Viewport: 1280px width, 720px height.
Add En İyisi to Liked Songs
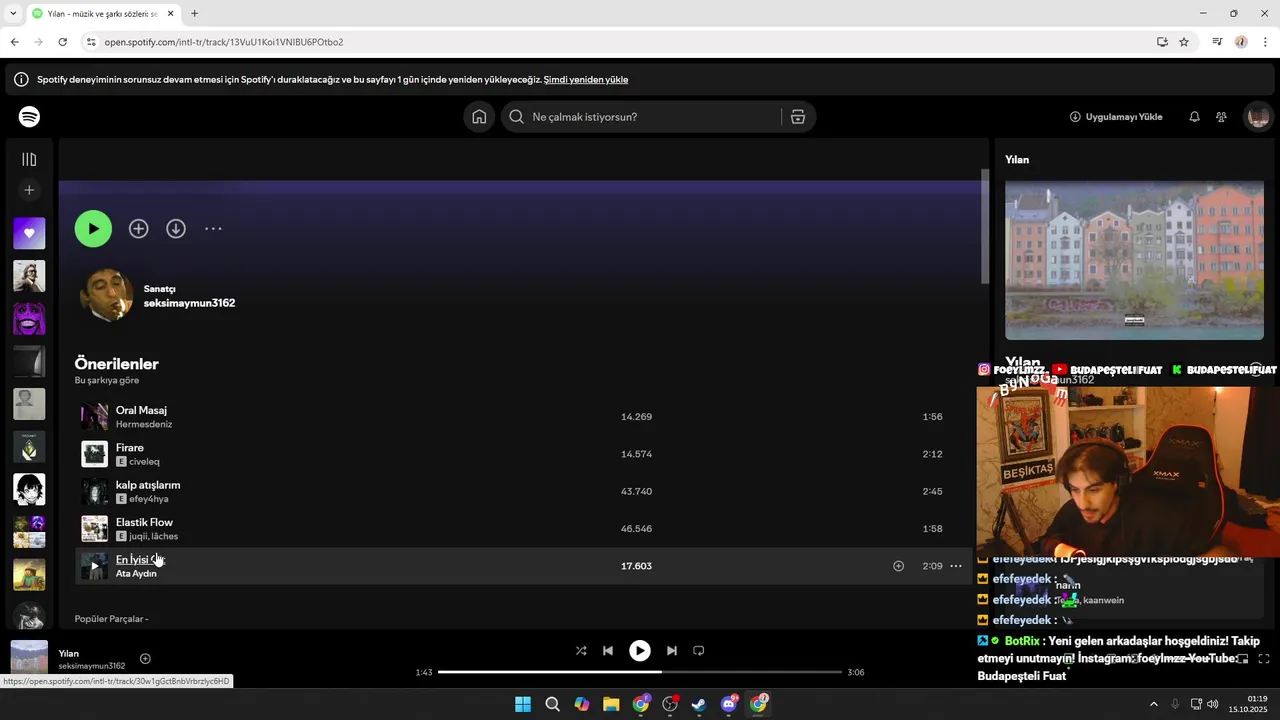pos(898,566)
